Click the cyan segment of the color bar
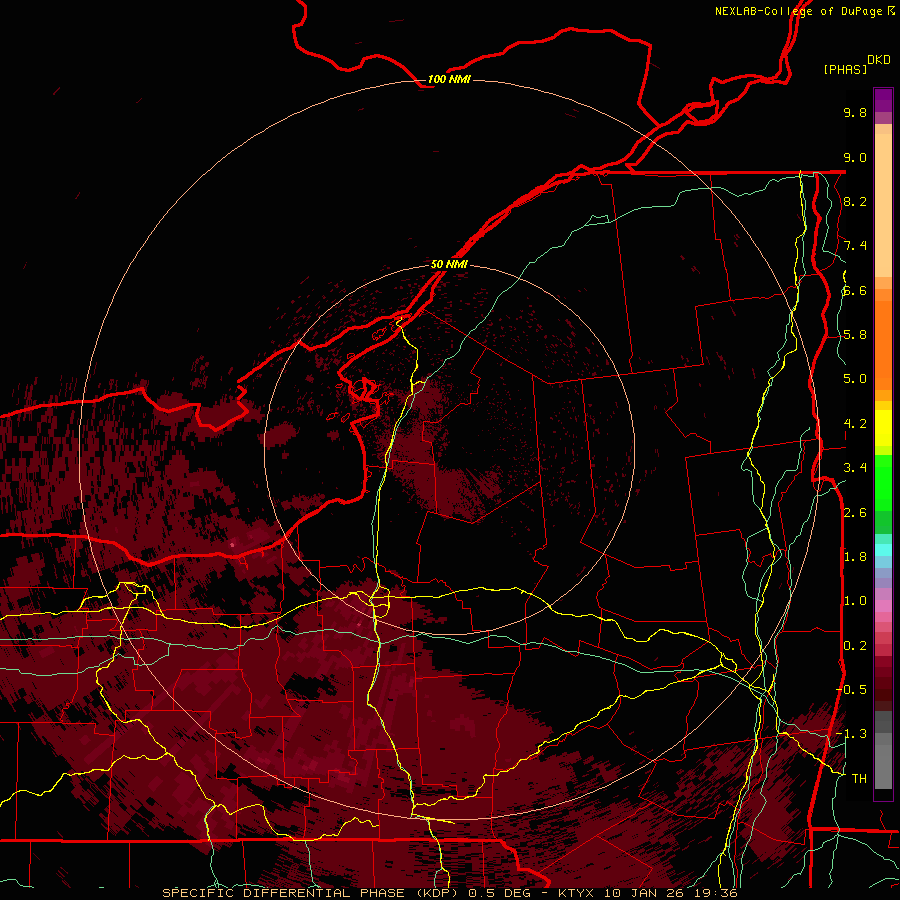 883,550
